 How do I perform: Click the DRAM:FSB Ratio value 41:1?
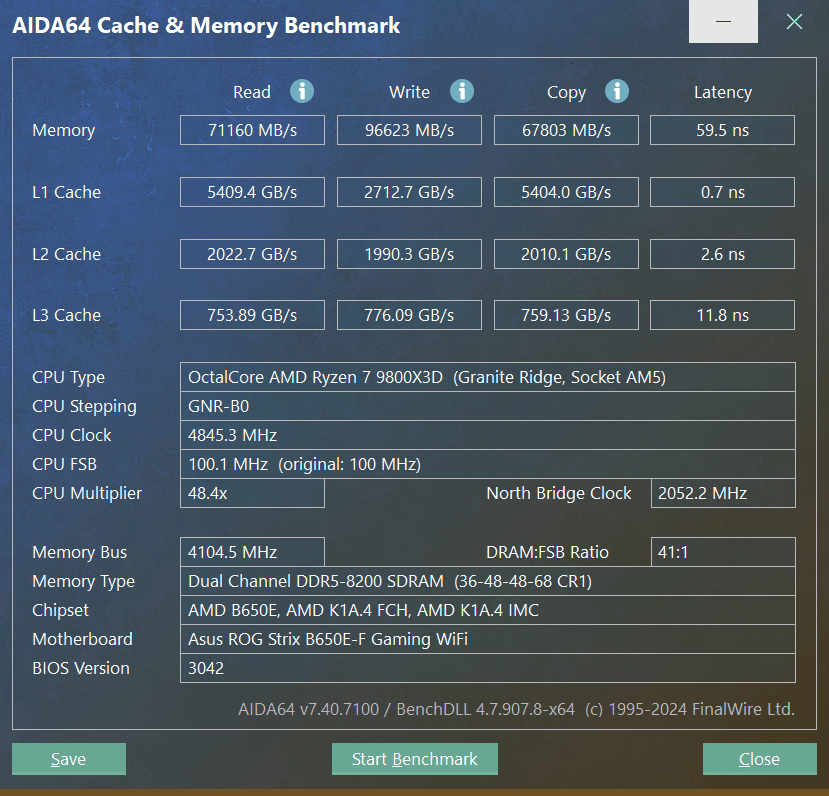[x=723, y=552]
